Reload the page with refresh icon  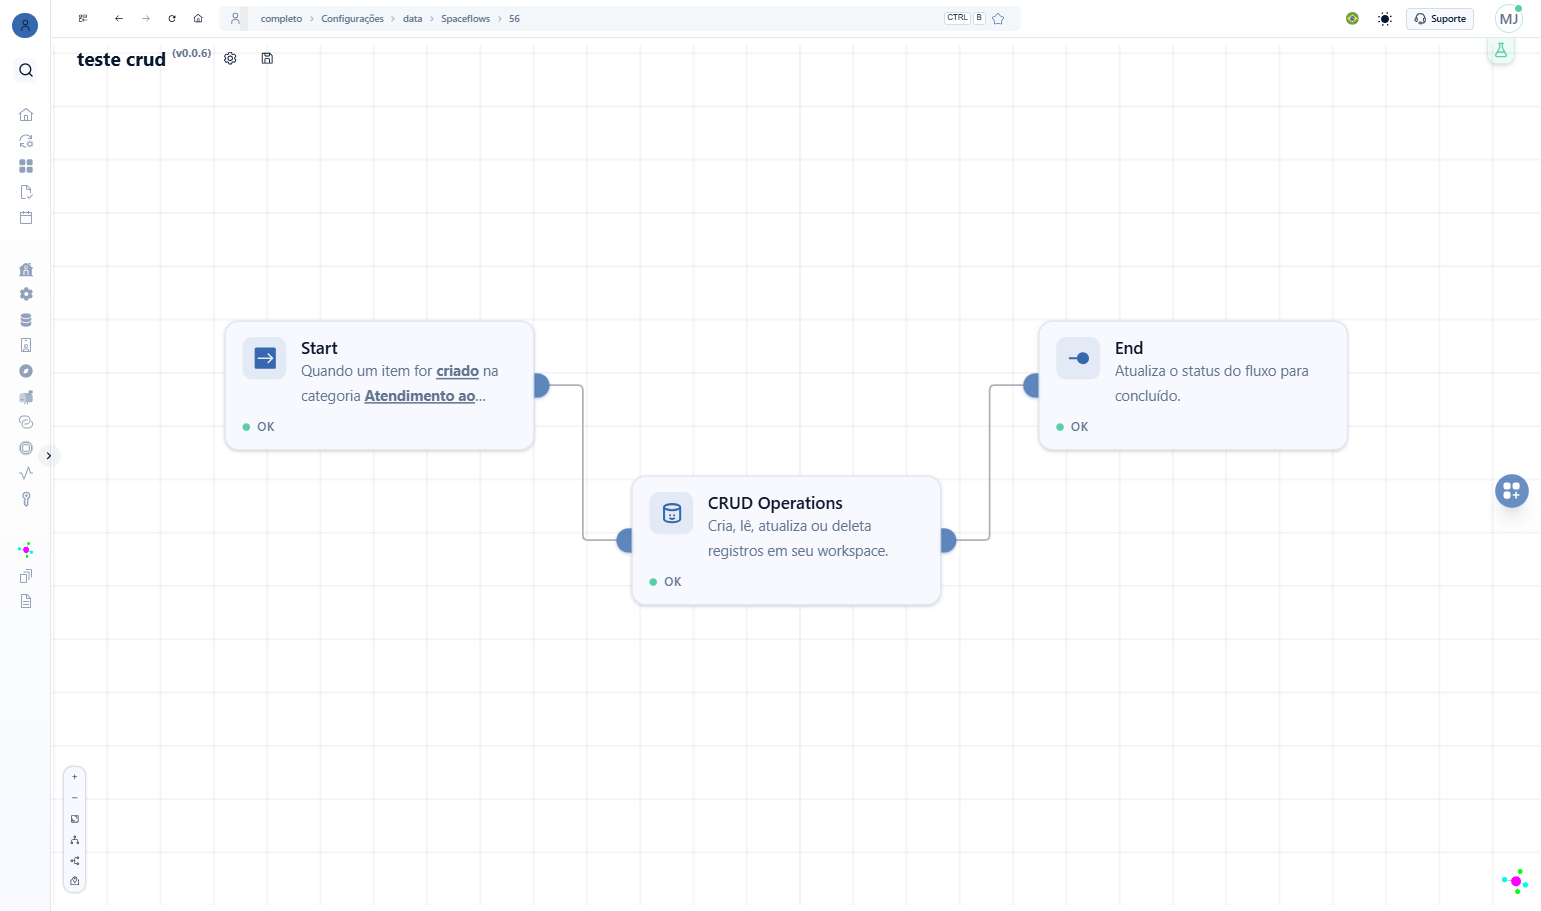172,18
